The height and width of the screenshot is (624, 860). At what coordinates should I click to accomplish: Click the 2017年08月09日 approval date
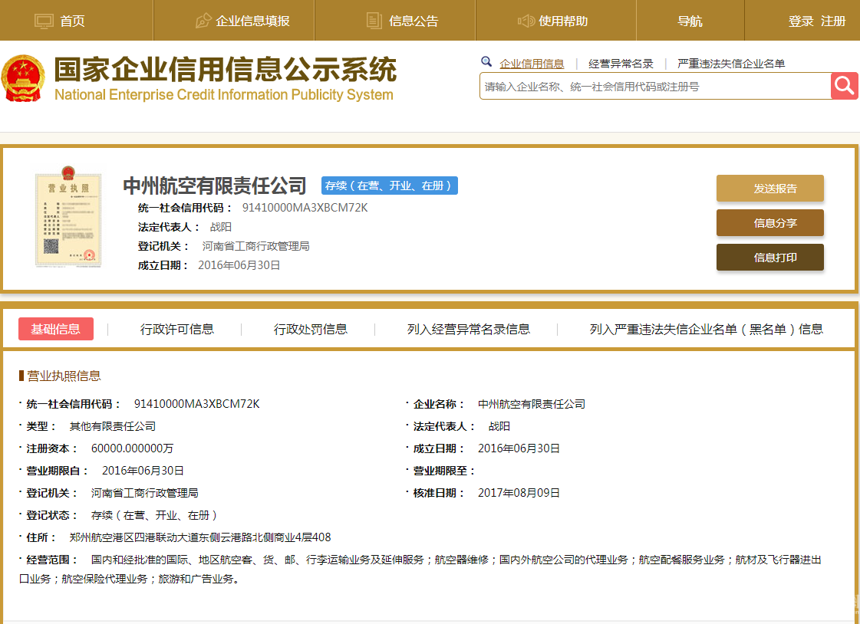[x=519, y=493]
